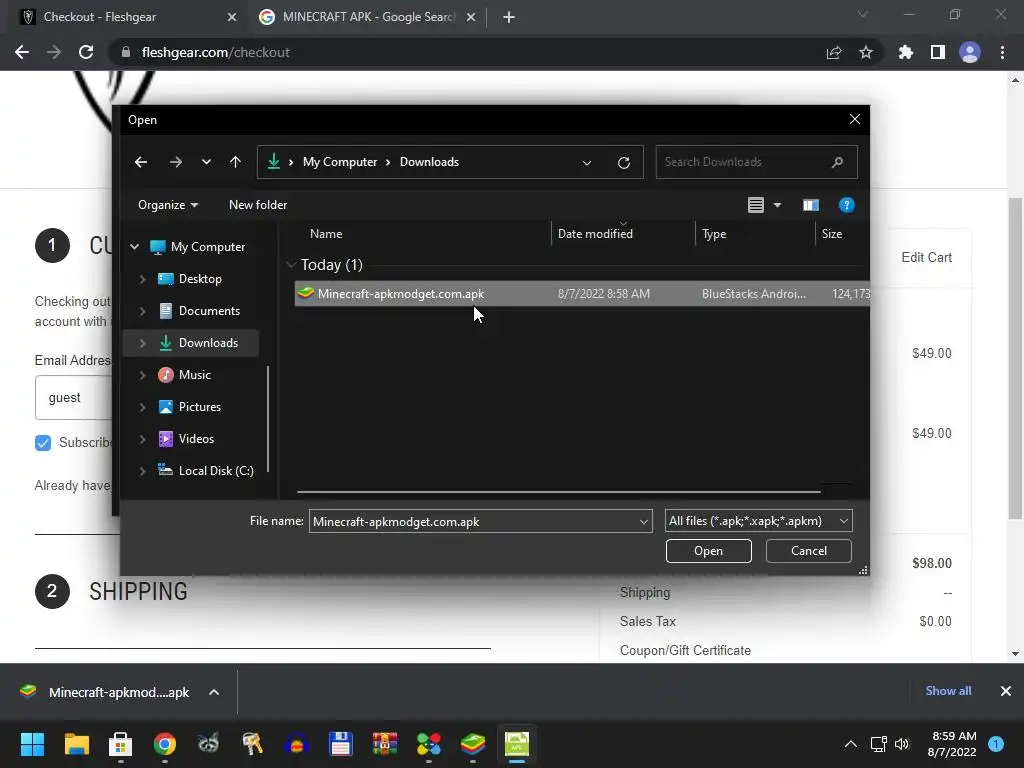Collapse the My Computer tree node
The height and width of the screenshot is (768, 1024).
(135, 247)
